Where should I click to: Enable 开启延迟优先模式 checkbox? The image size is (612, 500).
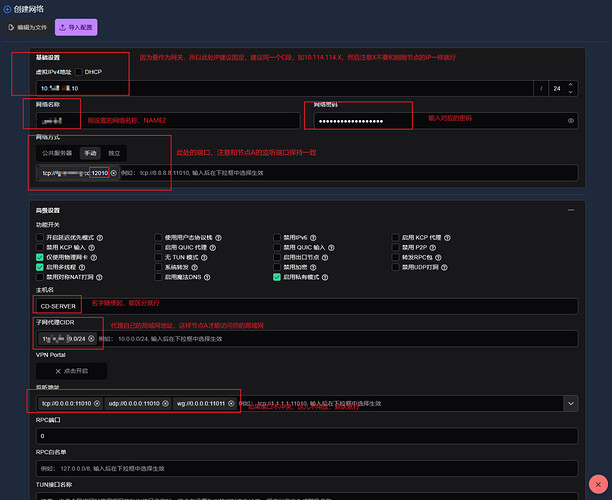click(40, 237)
